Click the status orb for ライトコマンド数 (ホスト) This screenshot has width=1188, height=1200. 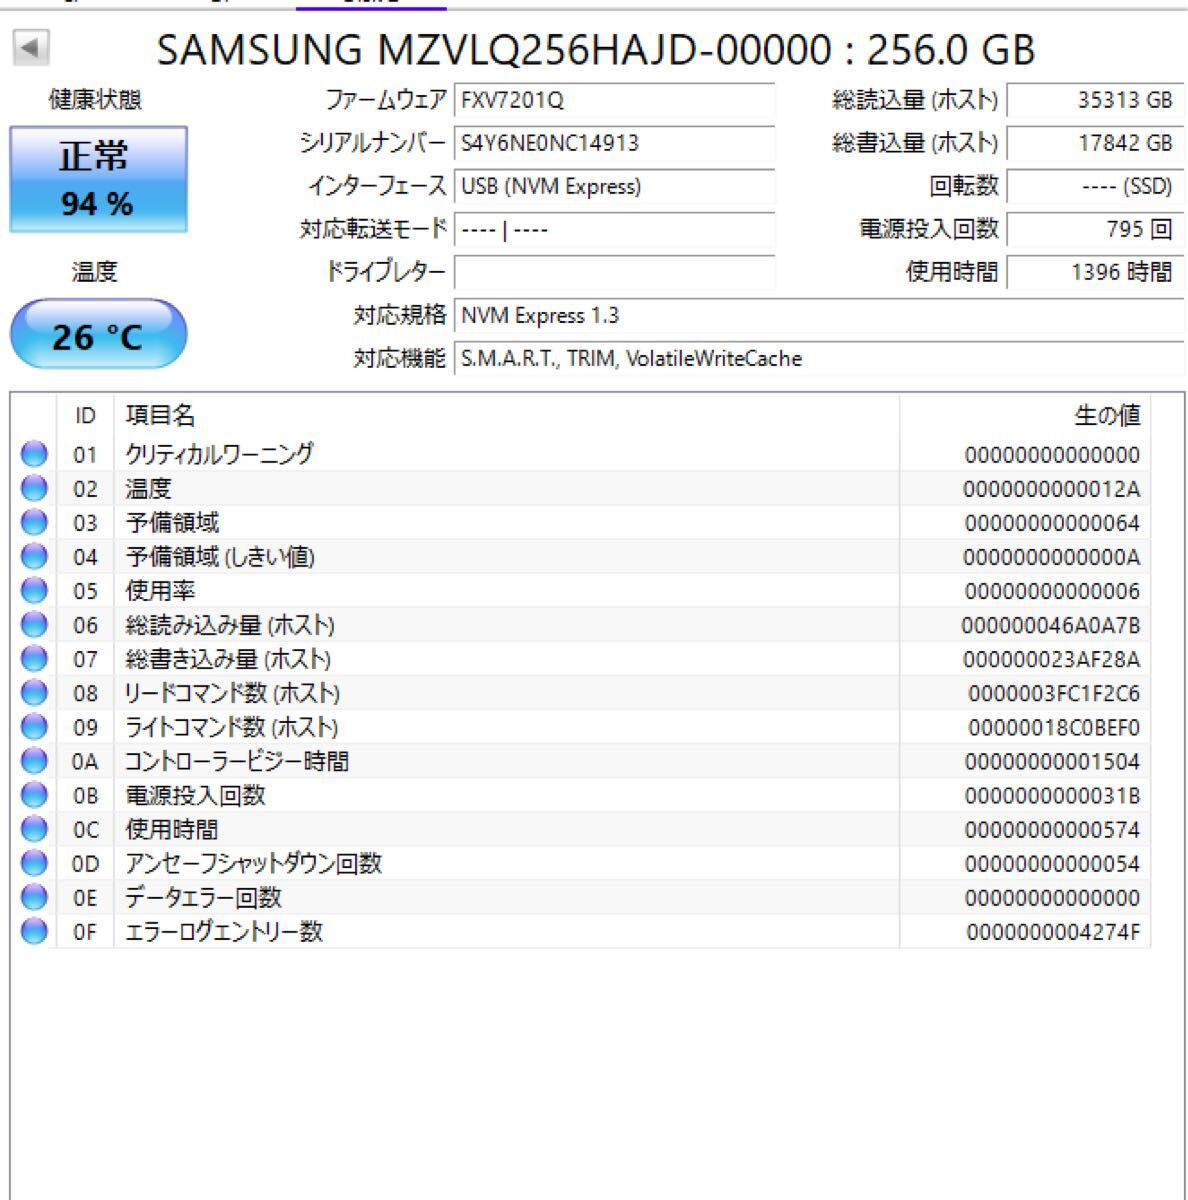pyautogui.click(x=34, y=726)
